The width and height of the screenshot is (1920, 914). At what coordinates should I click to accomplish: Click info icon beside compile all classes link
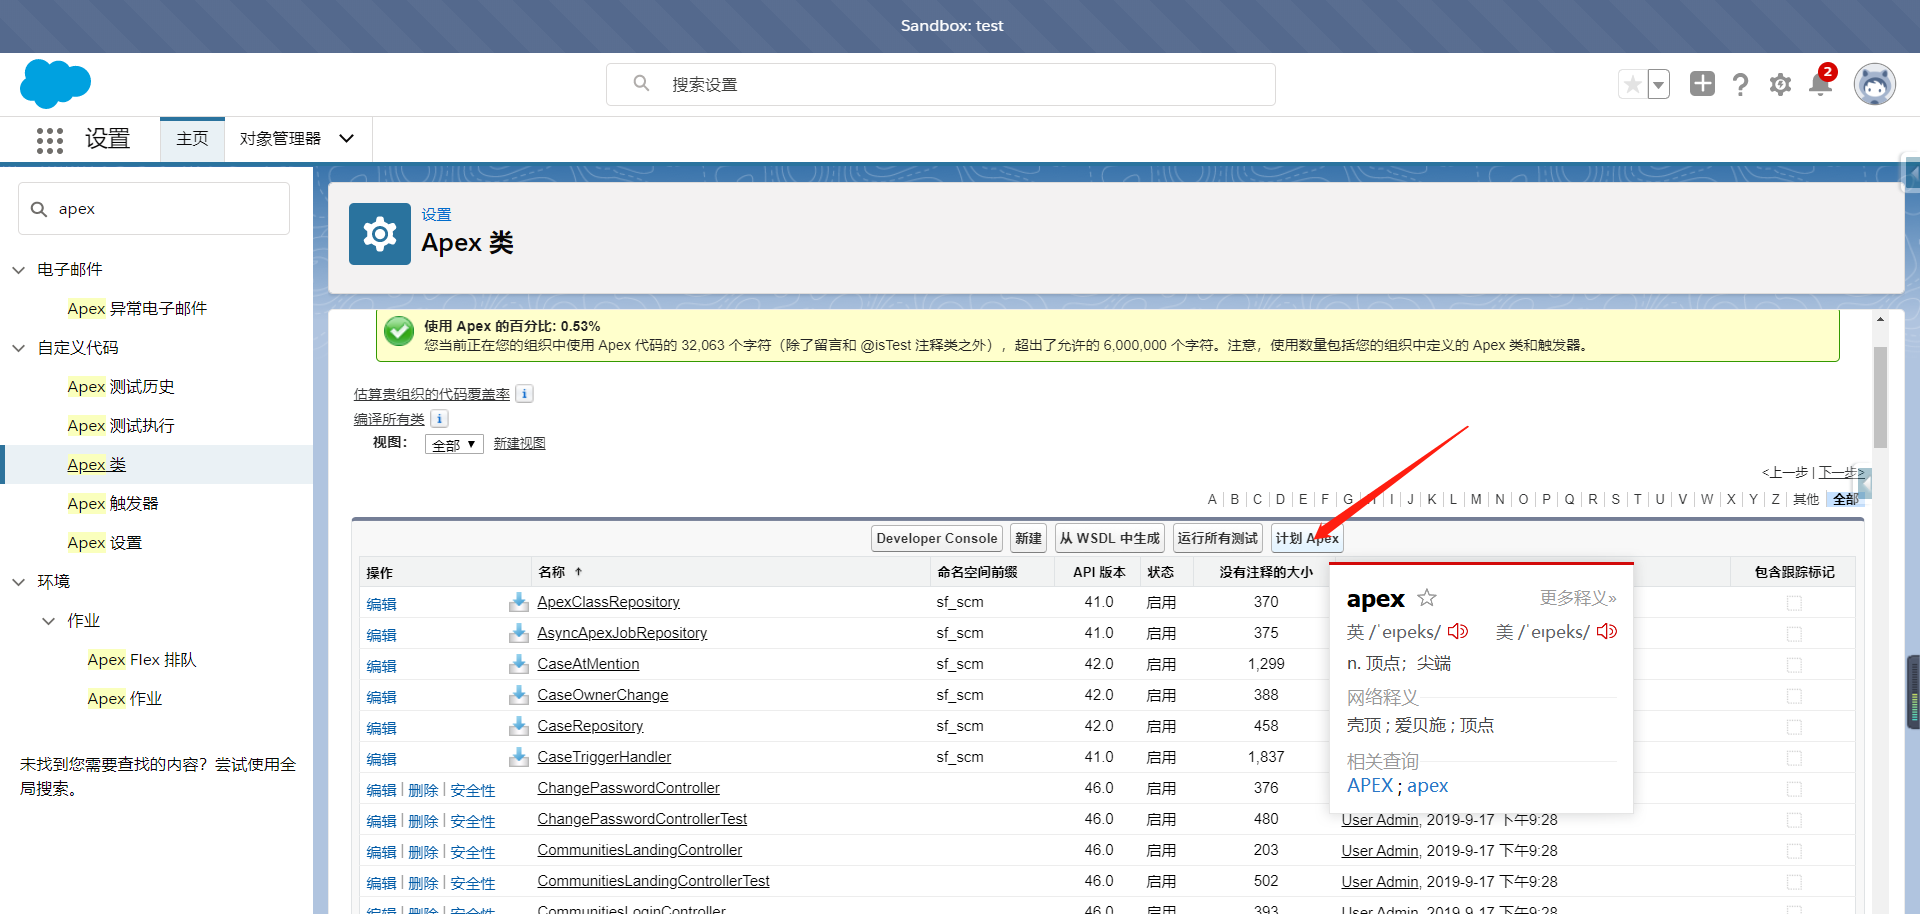click(439, 419)
